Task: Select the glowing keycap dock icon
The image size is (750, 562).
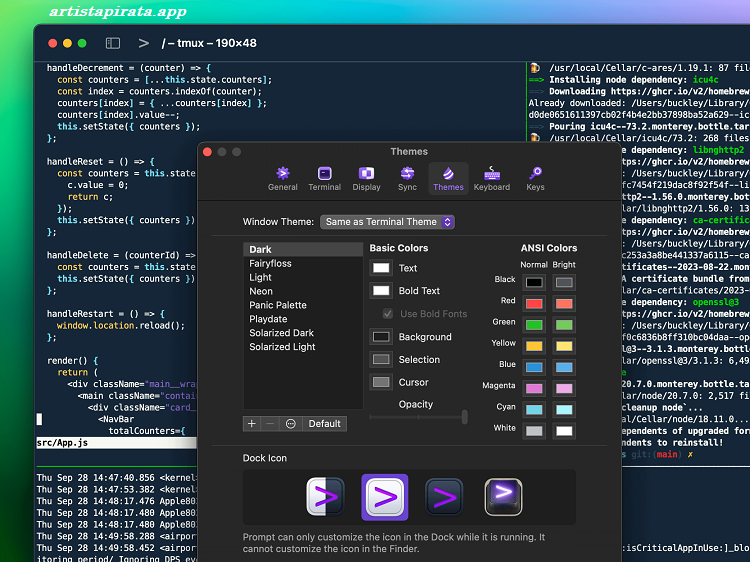Action: pos(503,497)
